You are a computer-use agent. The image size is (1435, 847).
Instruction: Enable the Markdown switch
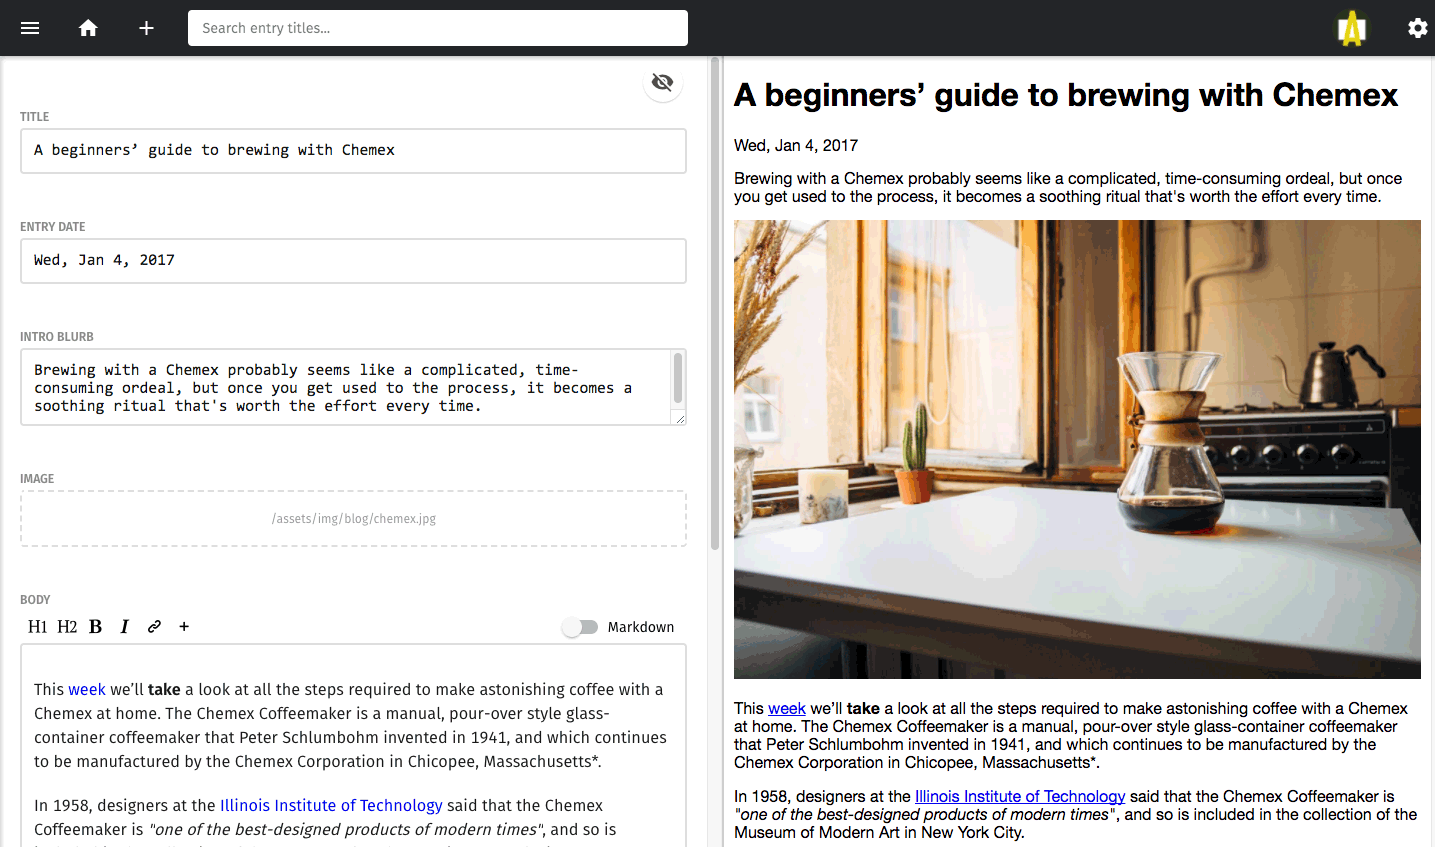point(580,627)
